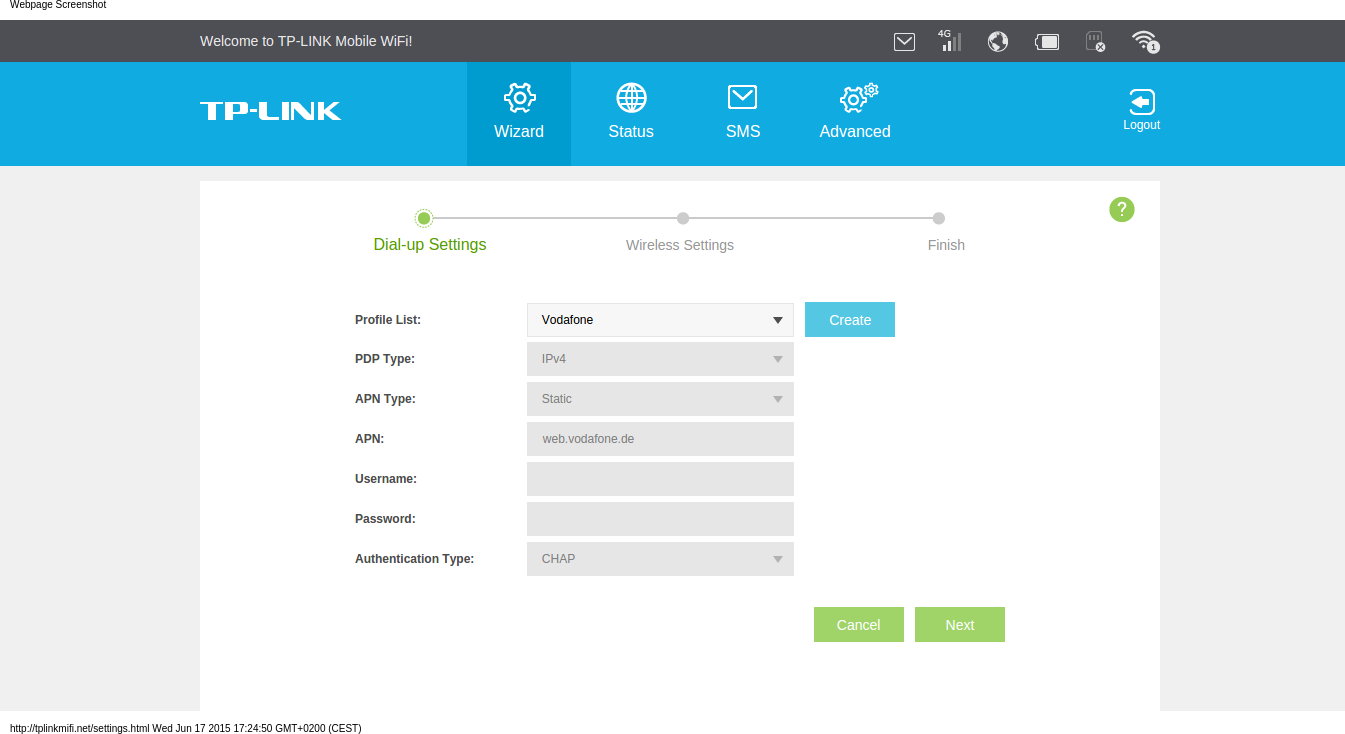Click the unread messages envelope icon
The image size is (1345, 734).
pyautogui.click(x=904, y=42)
